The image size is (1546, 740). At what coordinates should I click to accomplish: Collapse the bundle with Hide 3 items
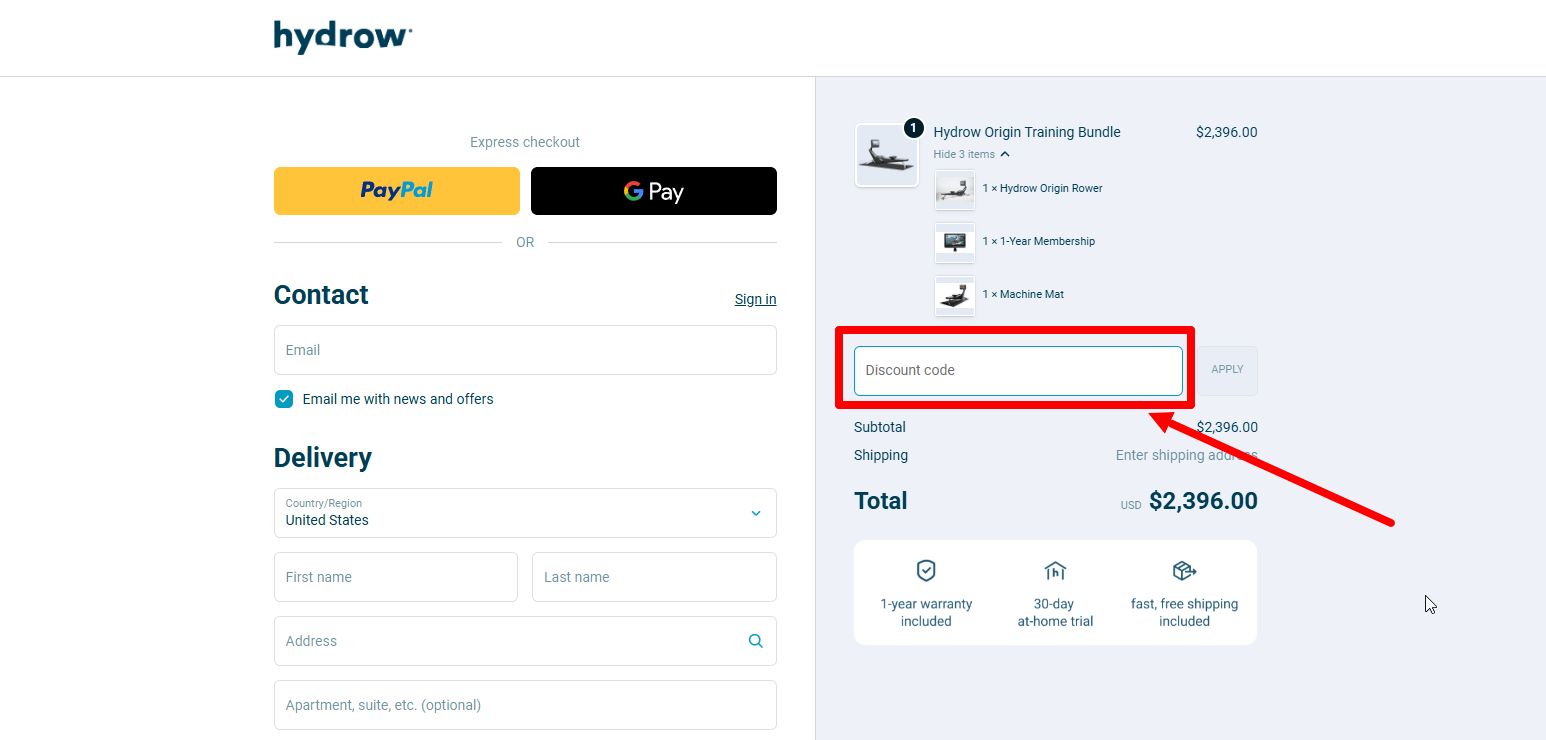[972, 154]
